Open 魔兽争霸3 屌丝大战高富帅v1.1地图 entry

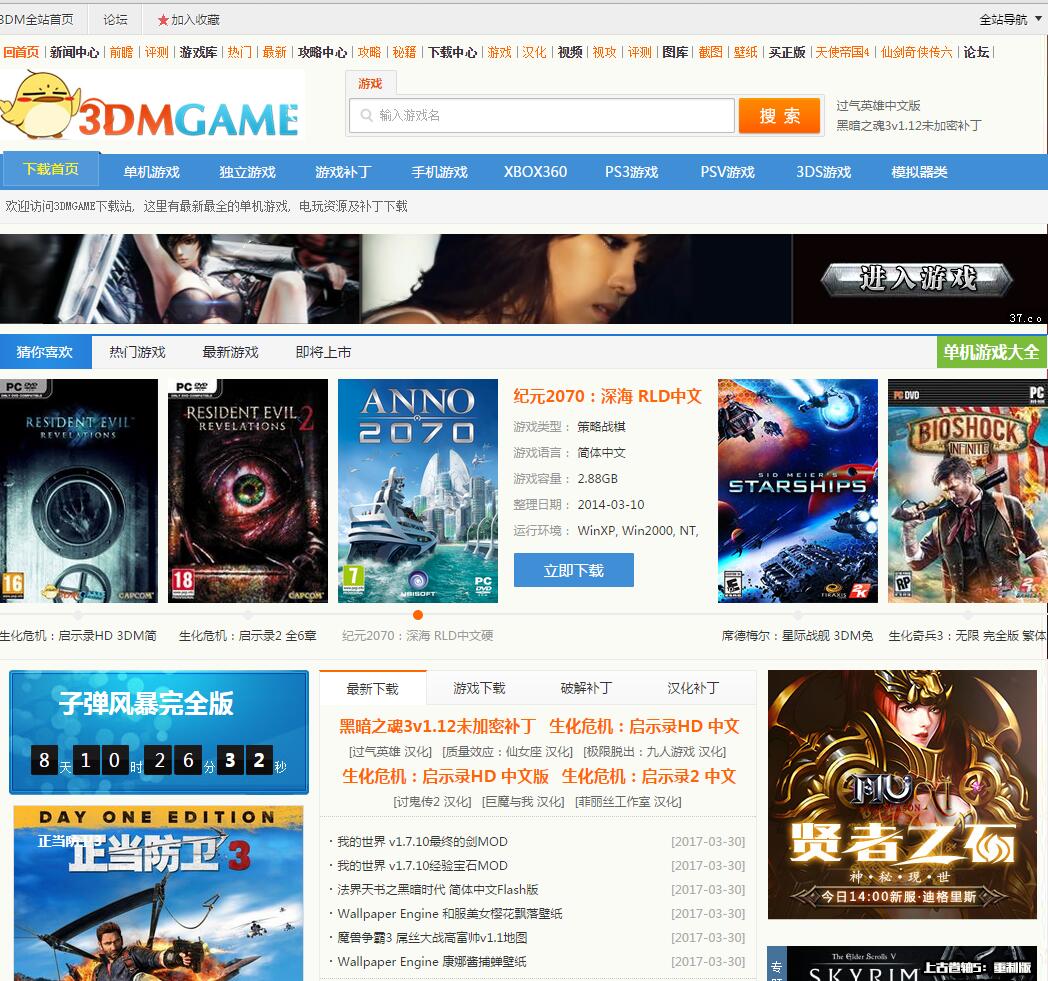(432, 938)
